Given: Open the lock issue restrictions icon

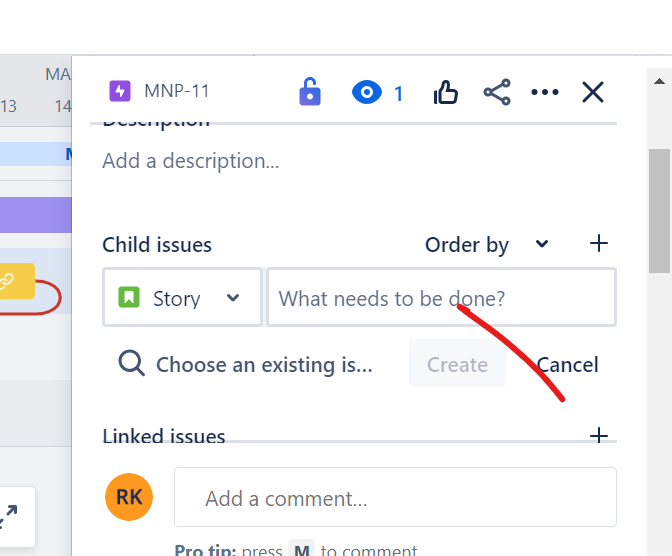Looking at the screenshot, I should tap(310, 92).
